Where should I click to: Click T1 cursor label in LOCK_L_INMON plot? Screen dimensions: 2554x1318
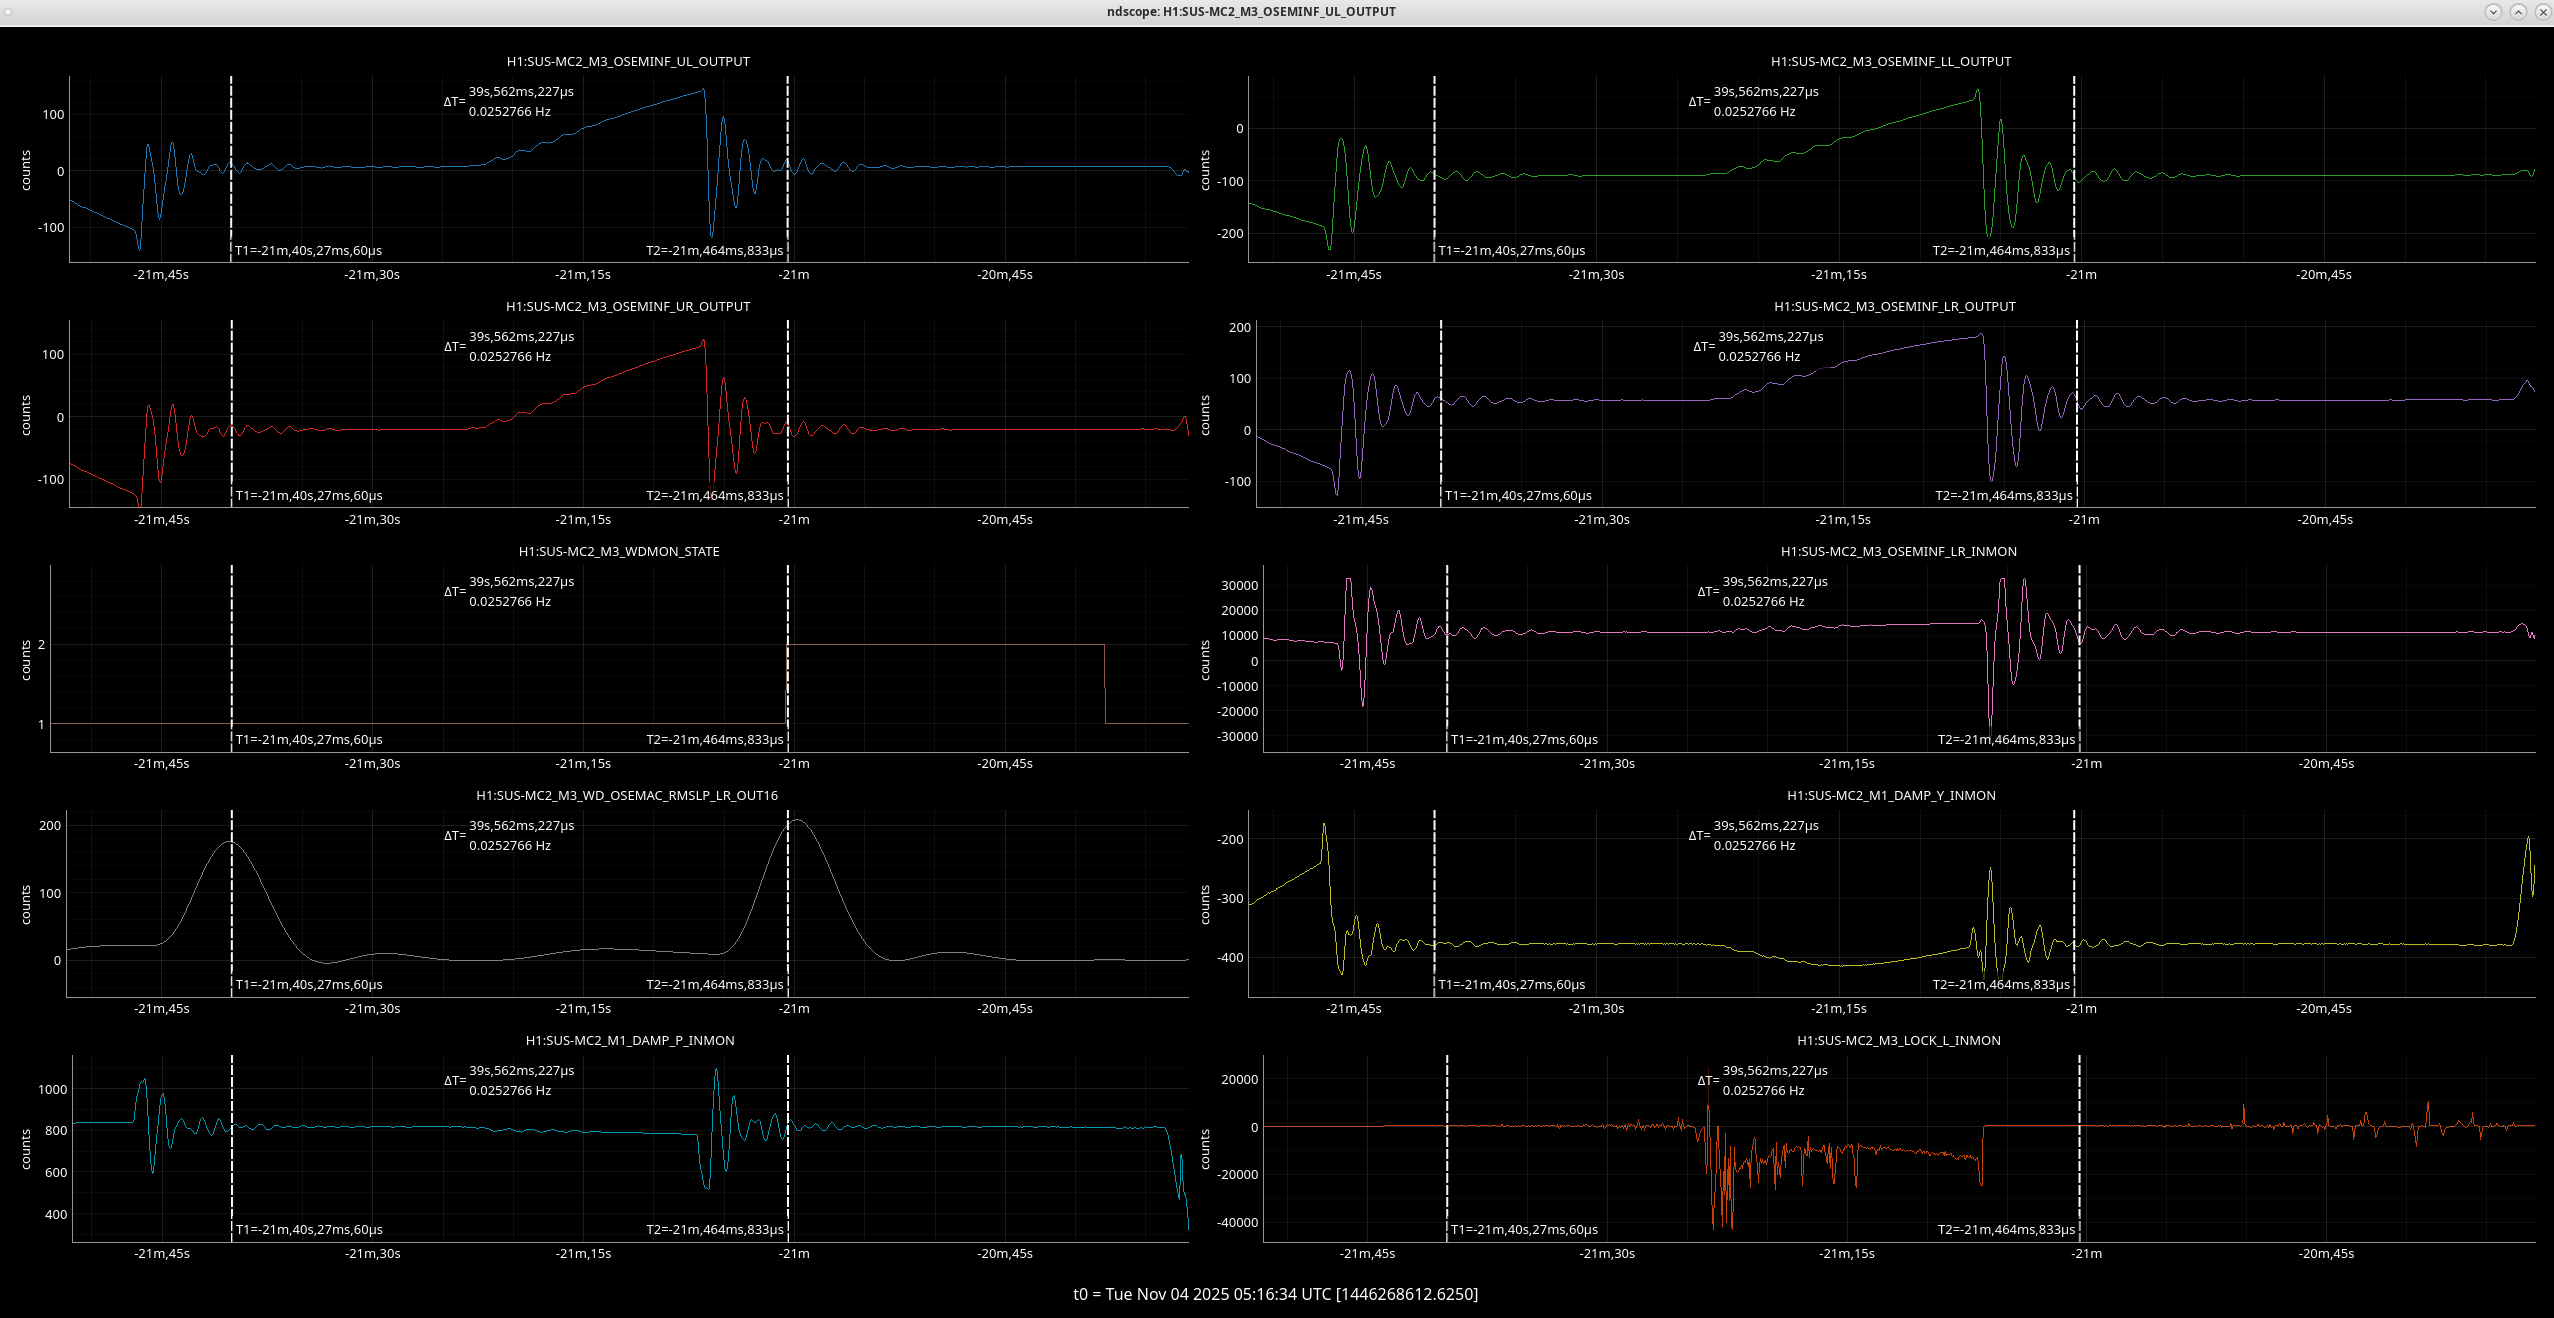(x=1524, y=1230)
